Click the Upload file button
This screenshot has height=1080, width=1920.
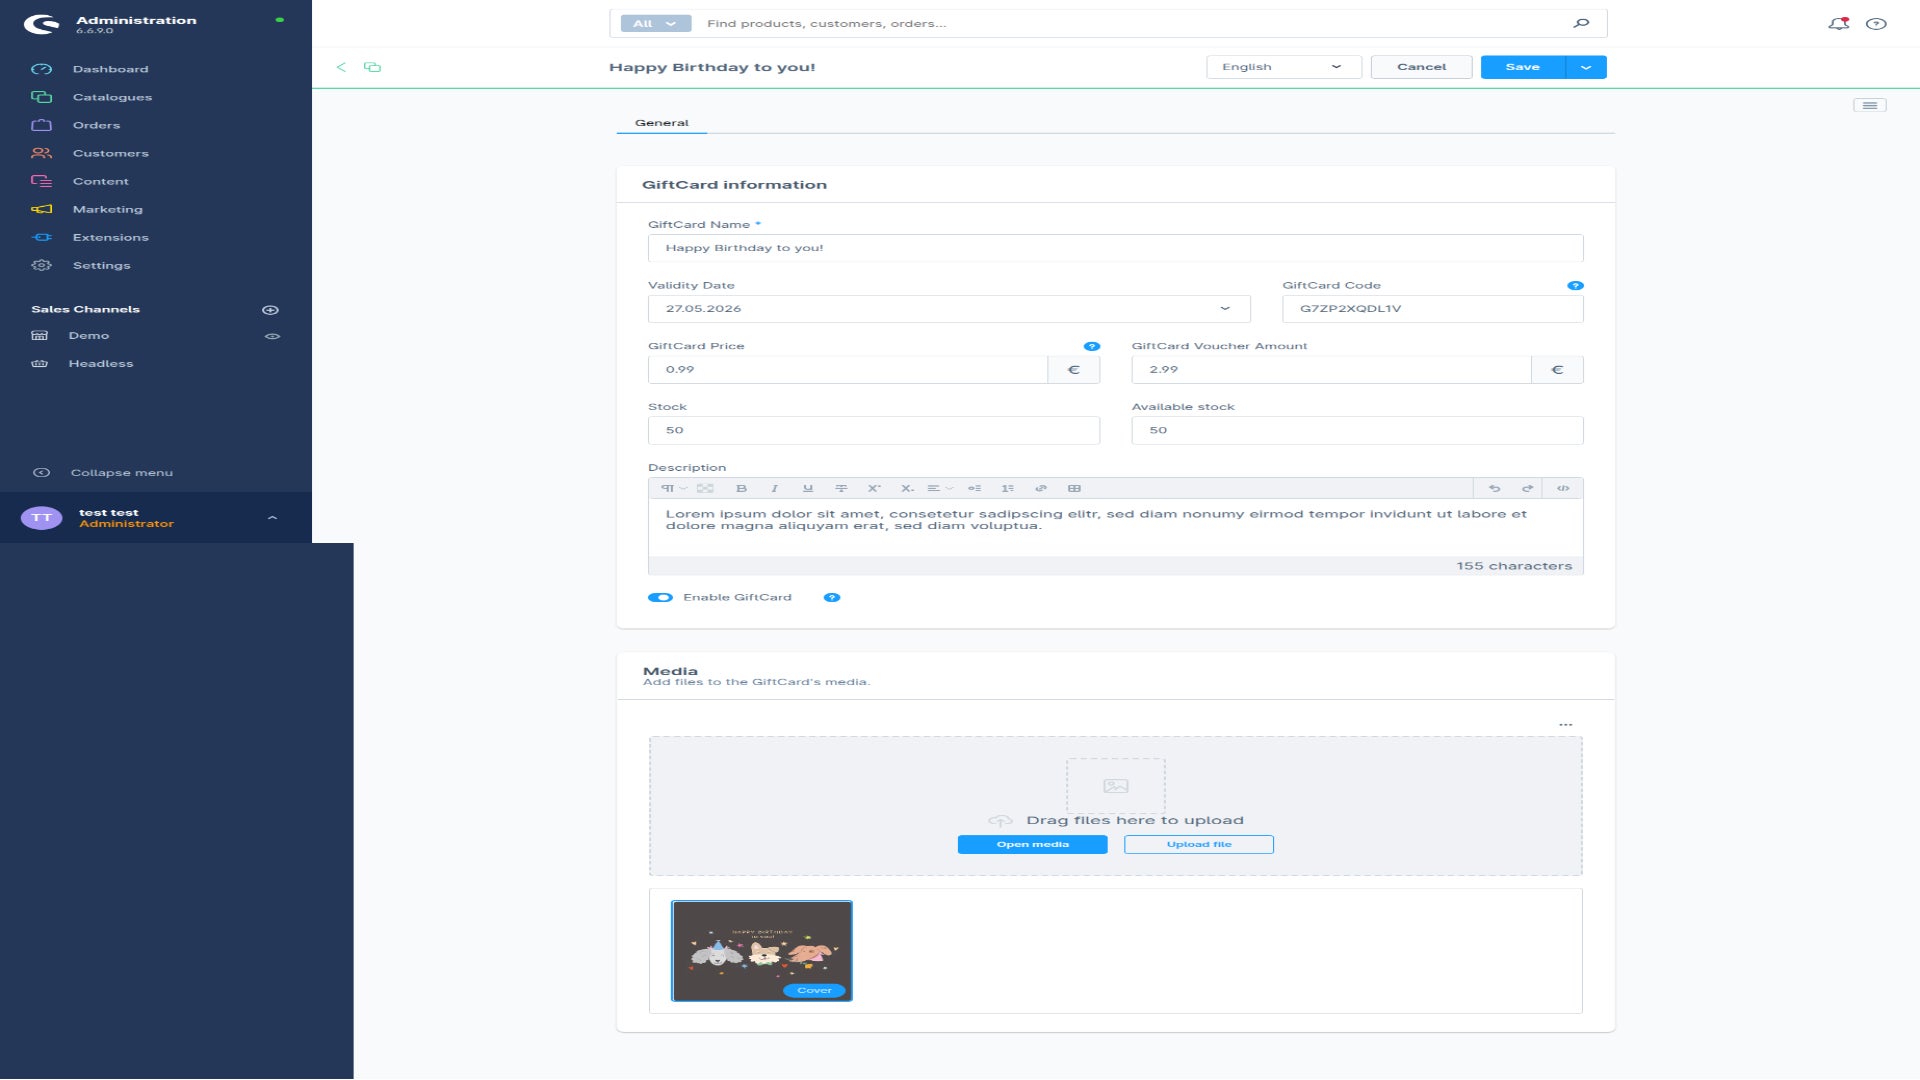point(1198,845)
